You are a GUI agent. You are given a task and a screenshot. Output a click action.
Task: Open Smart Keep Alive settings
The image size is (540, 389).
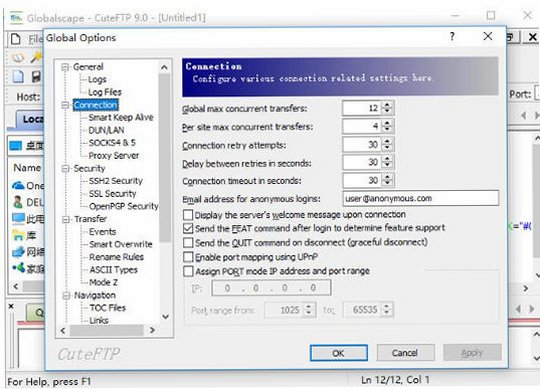[121, 117]
